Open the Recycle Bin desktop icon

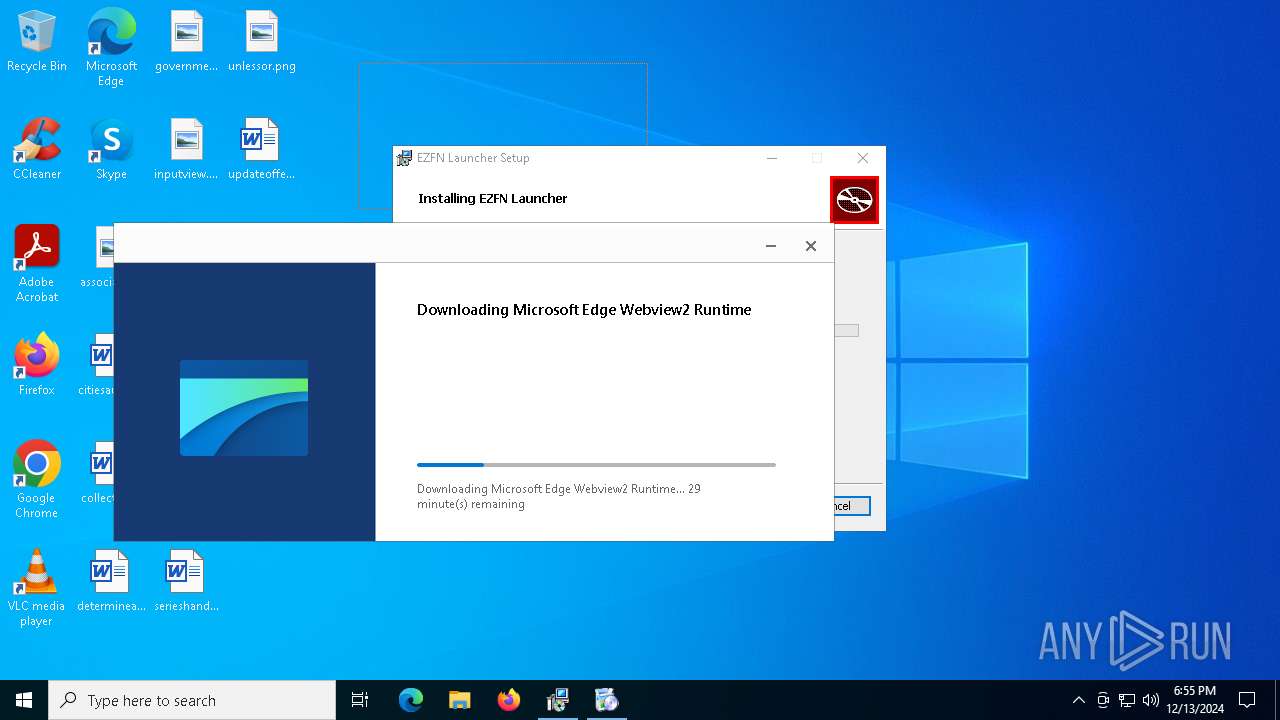(x=37, y=42)
